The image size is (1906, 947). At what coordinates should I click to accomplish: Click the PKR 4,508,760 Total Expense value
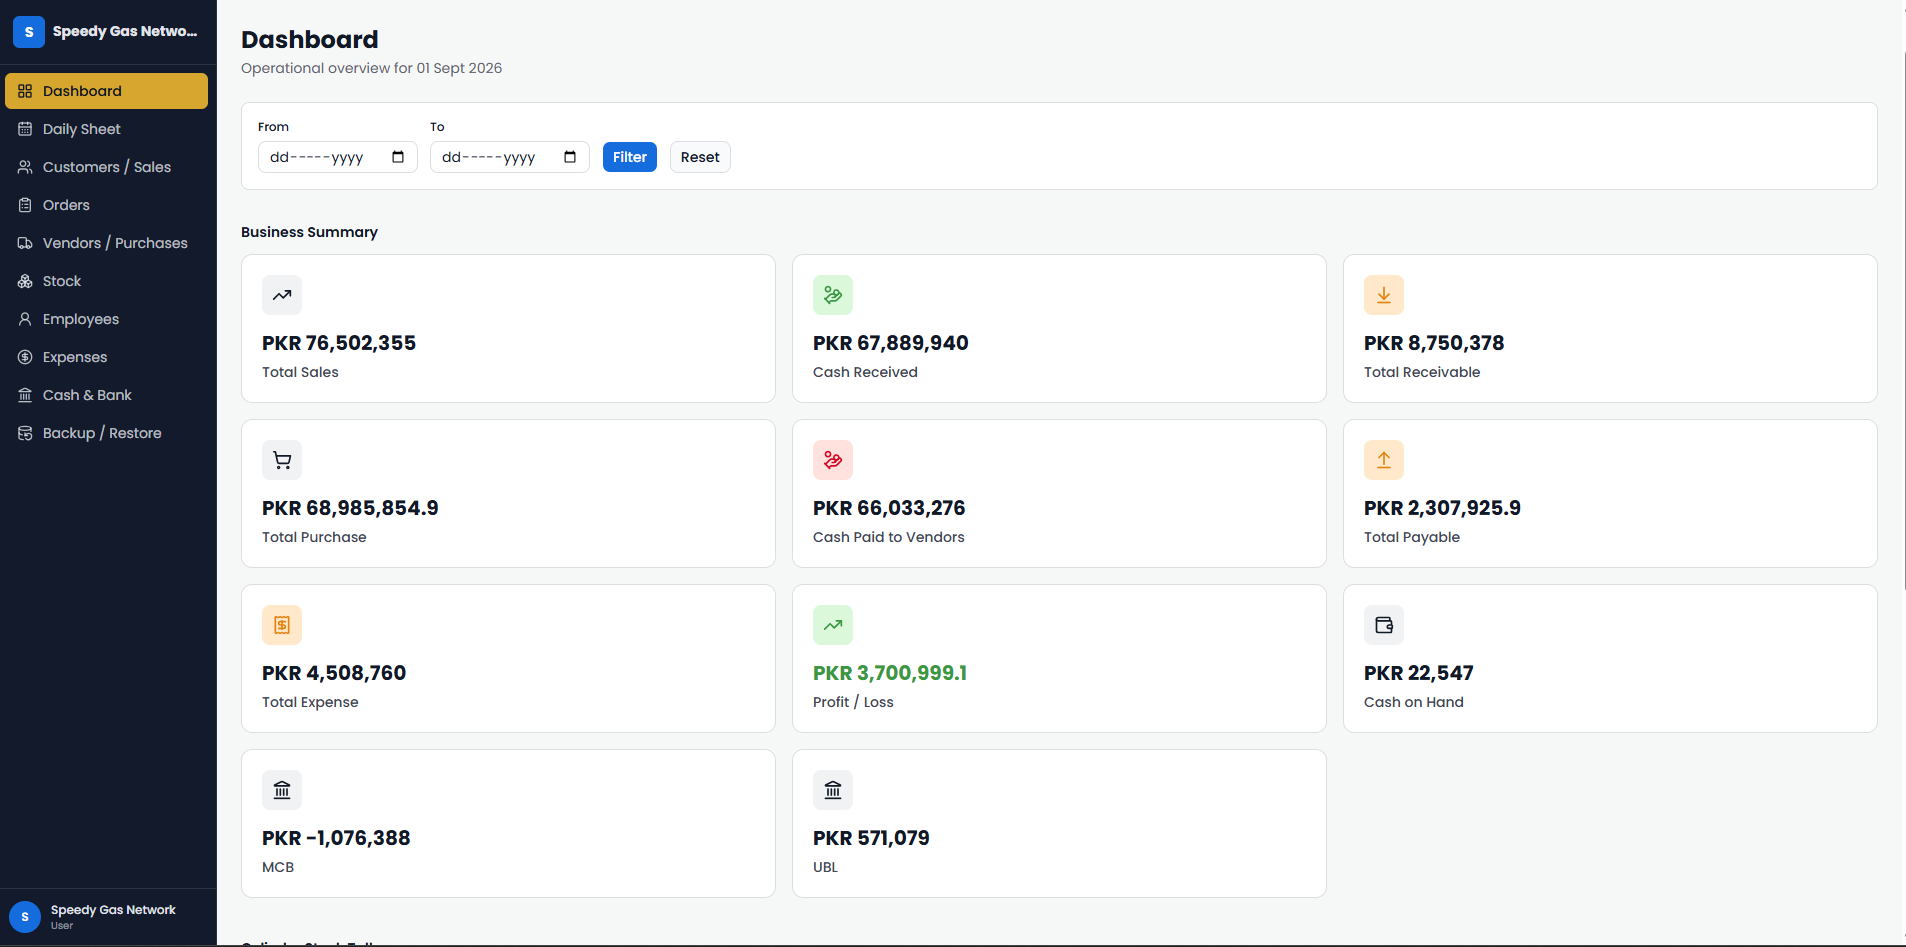point(334,673)
